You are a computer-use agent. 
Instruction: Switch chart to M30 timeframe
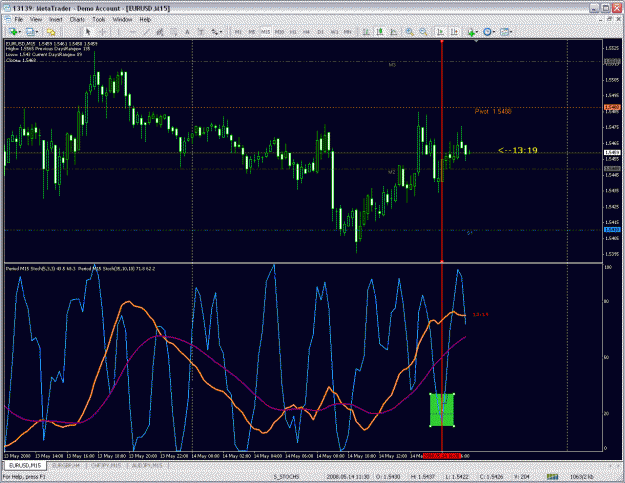click(279, 32)
